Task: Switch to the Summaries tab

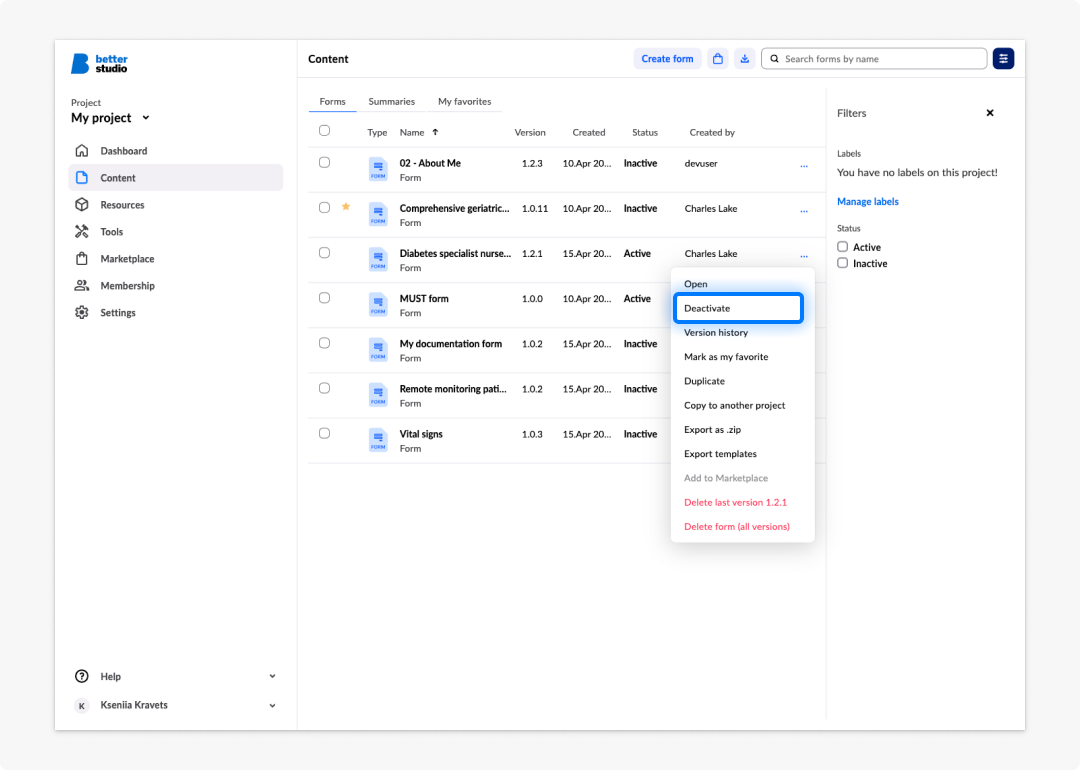Action: 391,101
